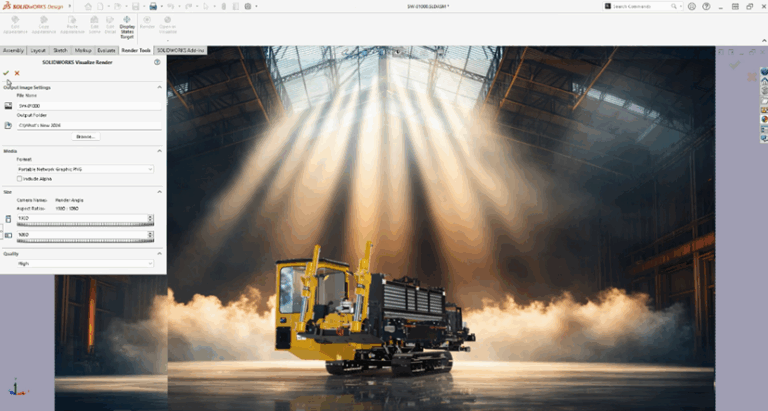Screen dimensions: 768x411
Task: Expand the SOLIDWORKS Design menu arrow
Action: (x=70, y=6)
